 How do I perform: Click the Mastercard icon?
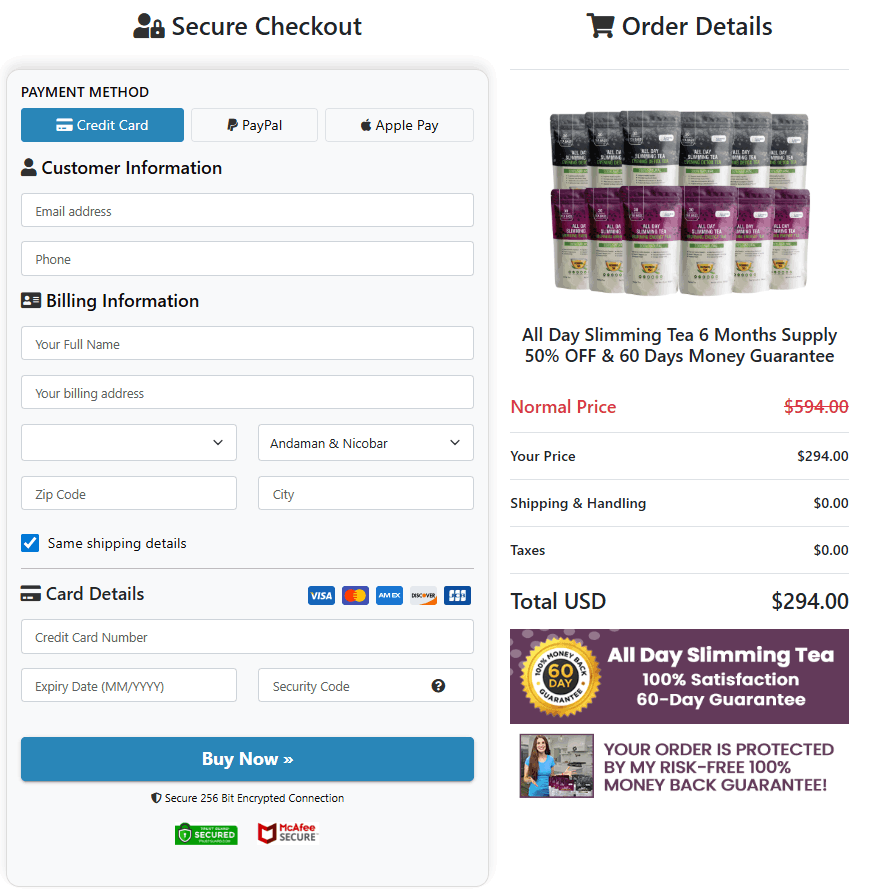coord(355,596)
